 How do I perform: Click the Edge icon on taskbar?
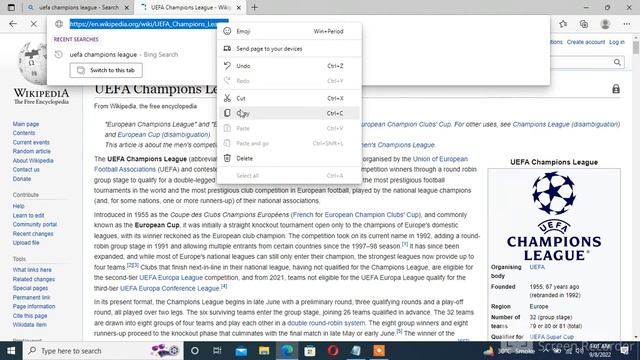click(x=287, y=351)
